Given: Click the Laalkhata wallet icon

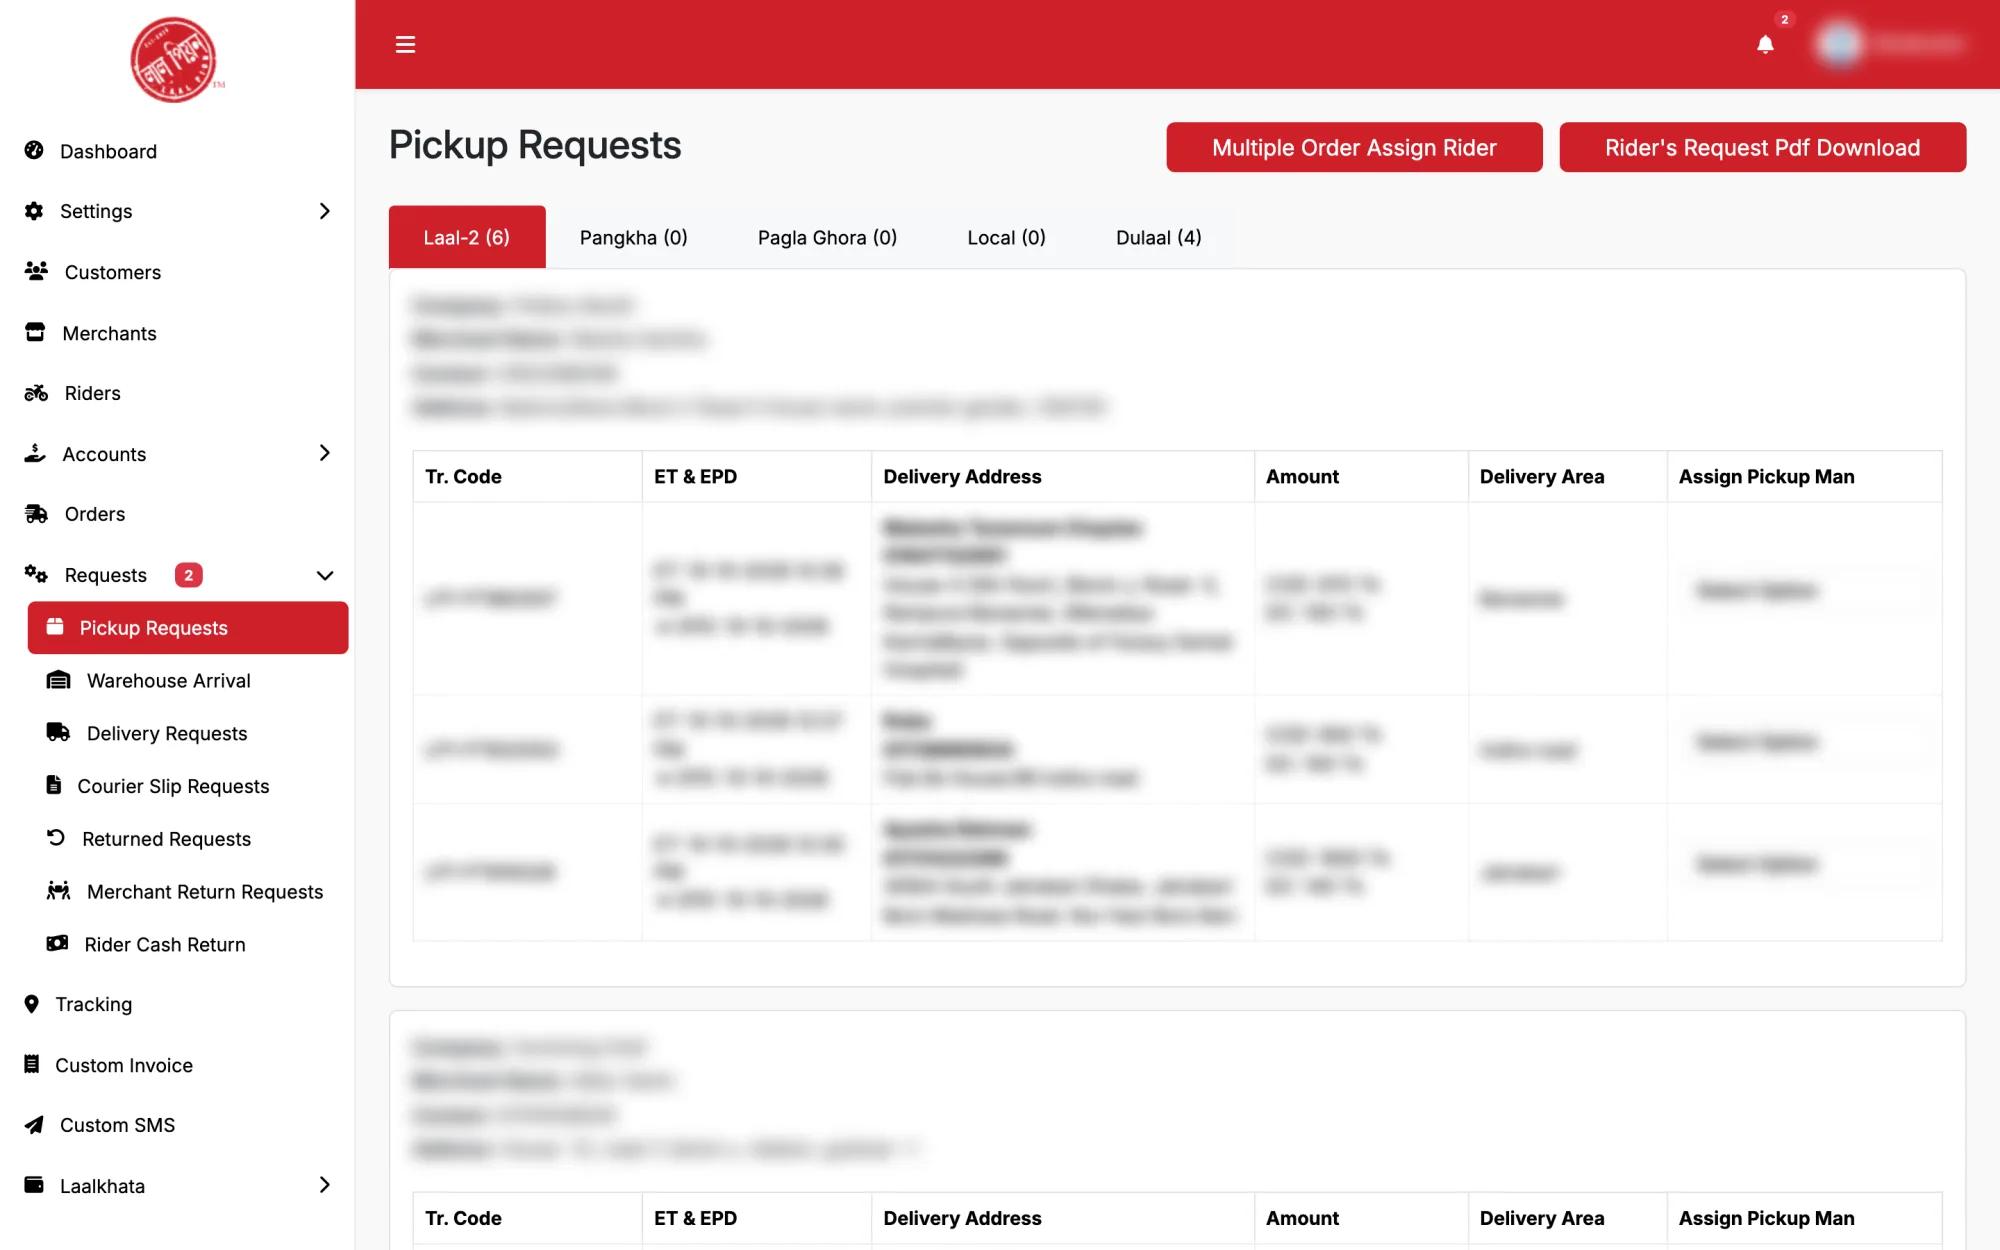Looking at the screenshot, I should 34,1185.
